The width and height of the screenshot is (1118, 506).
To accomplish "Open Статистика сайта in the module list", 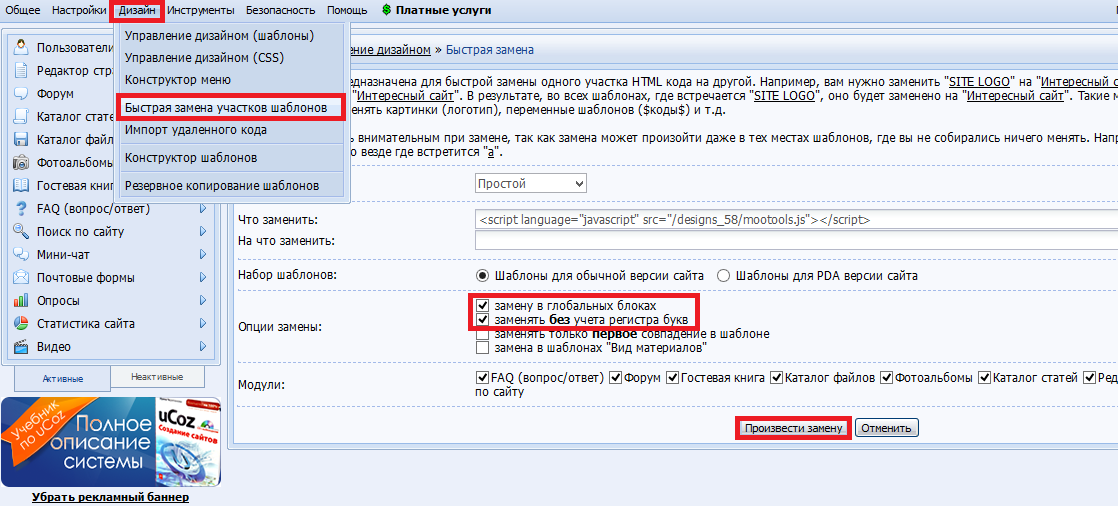I will tap(86, 324).
